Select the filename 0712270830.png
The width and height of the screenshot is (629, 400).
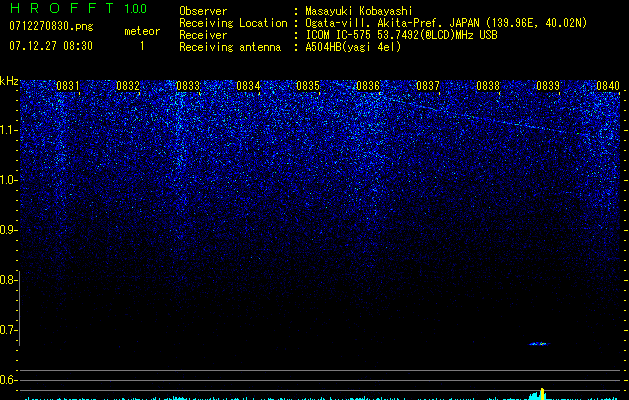[x=51, y=26]
